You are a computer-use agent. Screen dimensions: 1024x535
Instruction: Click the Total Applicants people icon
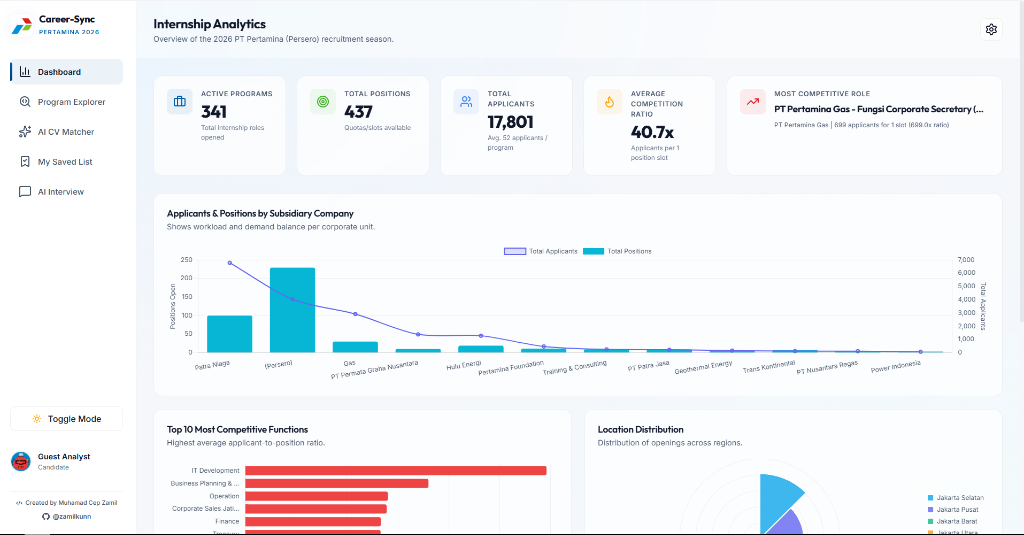click(466, 102)
